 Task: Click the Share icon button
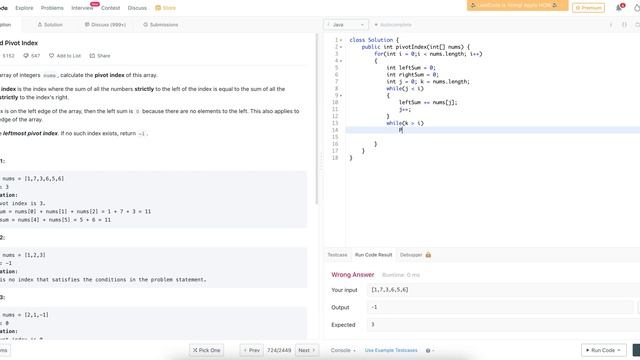click(x=100, y=56)
